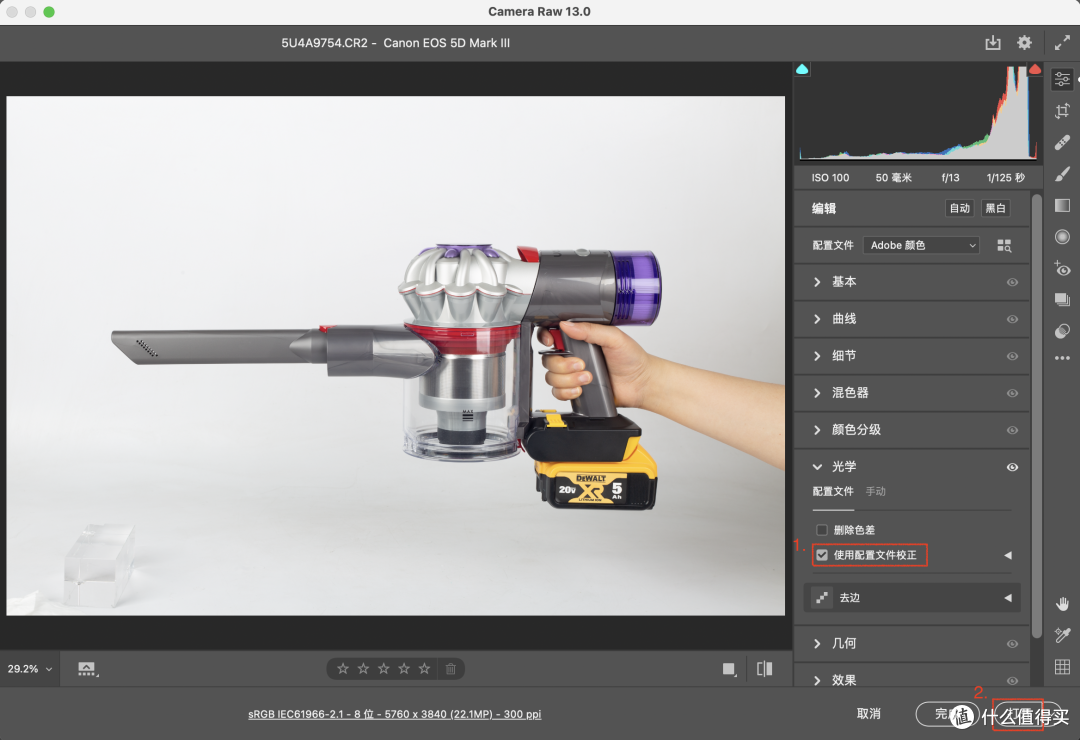Toggle visibility eye for 颜色分级 panel
Viewport: 1080px width, 740px height.
pos(1012,430)
